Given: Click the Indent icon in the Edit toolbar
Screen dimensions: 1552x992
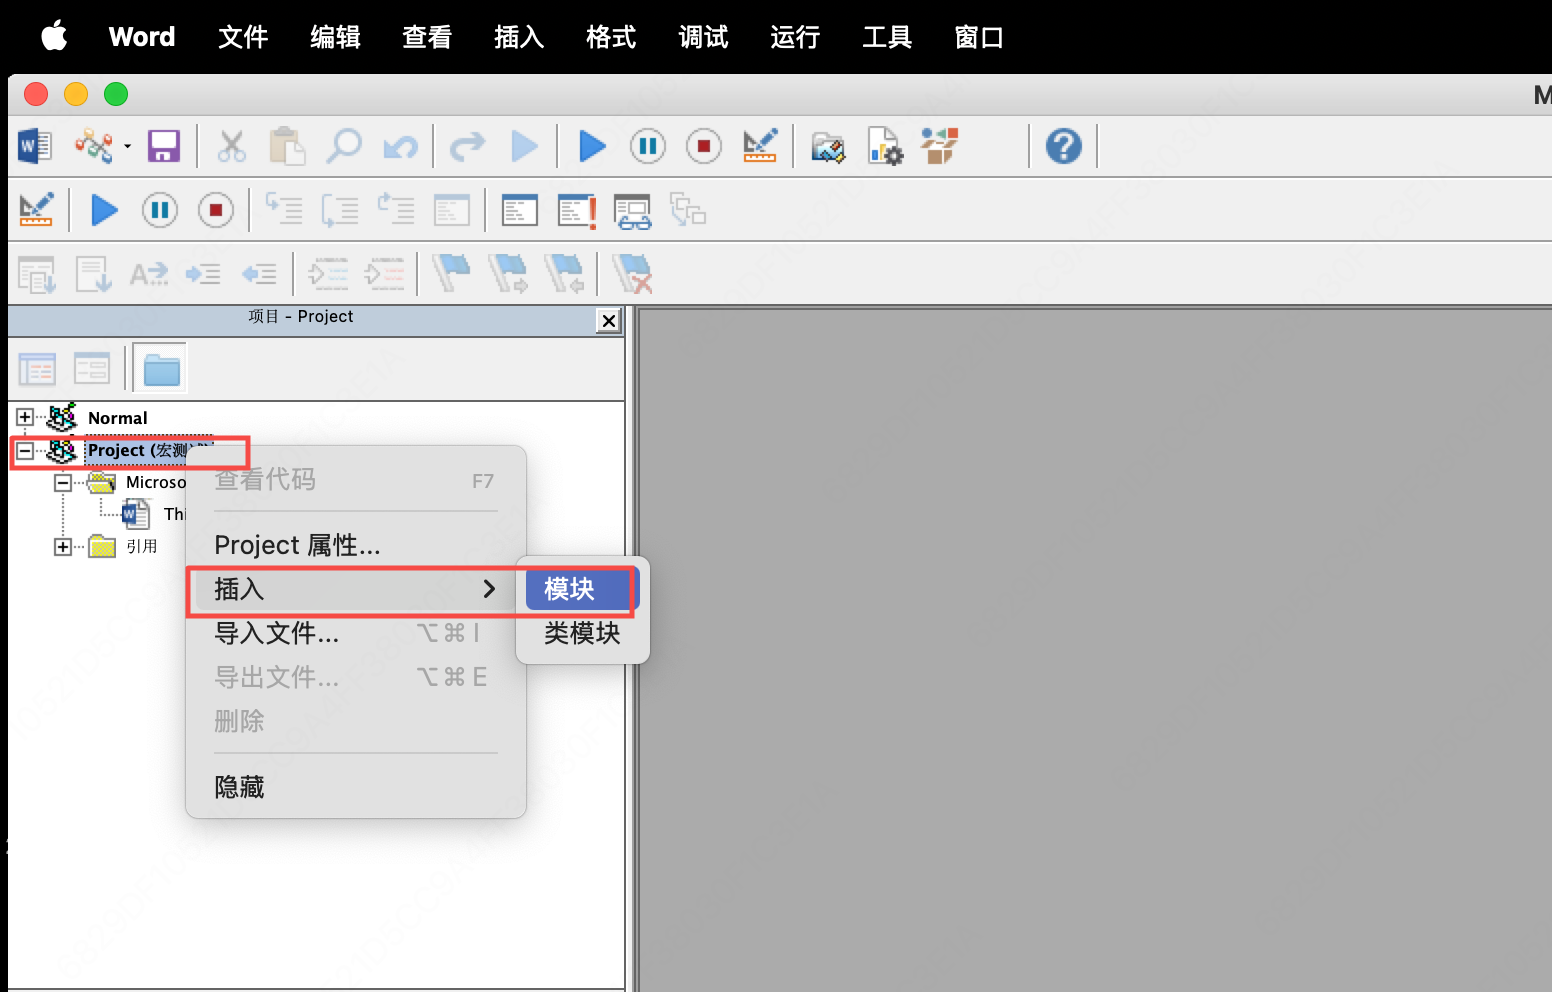Looking at the screenshot, I should (203, 274).
